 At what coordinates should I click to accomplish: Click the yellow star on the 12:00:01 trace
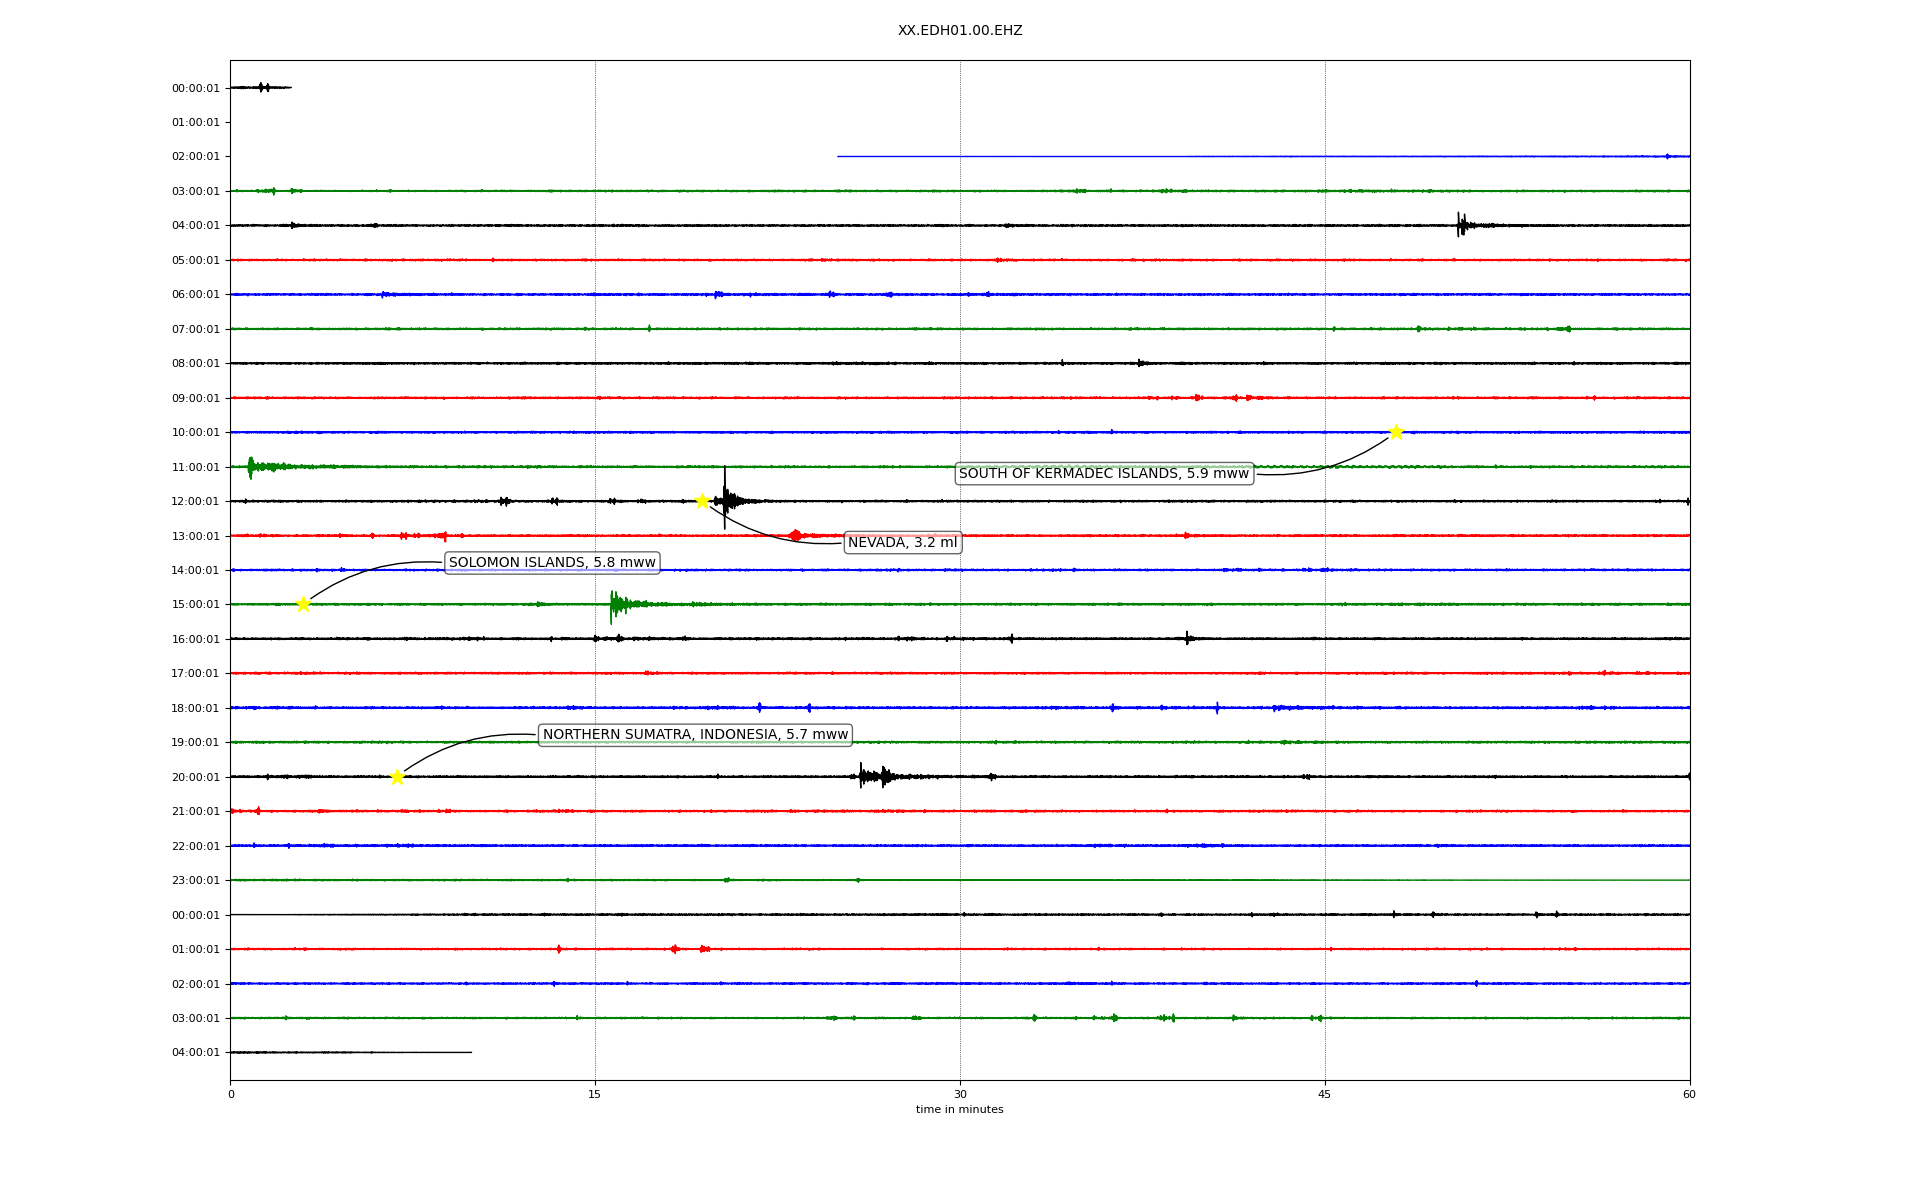click(702, 501)
